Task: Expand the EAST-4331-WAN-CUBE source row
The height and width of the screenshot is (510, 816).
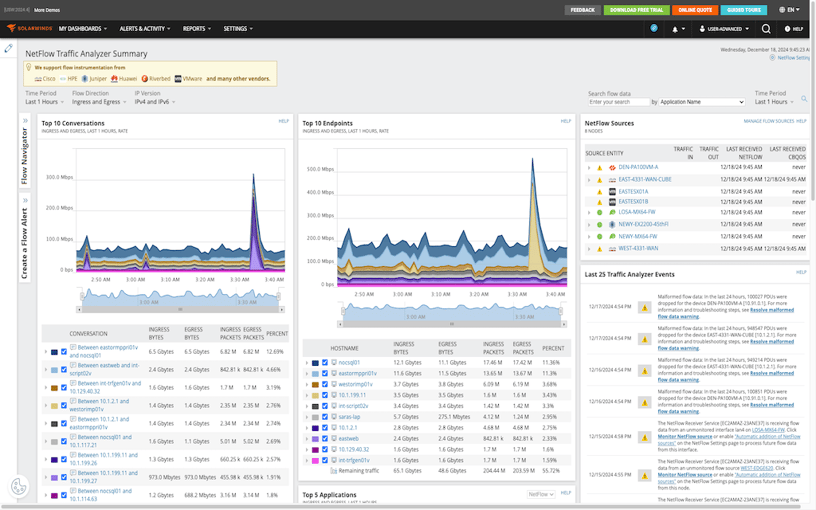Action: coord(589,179)
